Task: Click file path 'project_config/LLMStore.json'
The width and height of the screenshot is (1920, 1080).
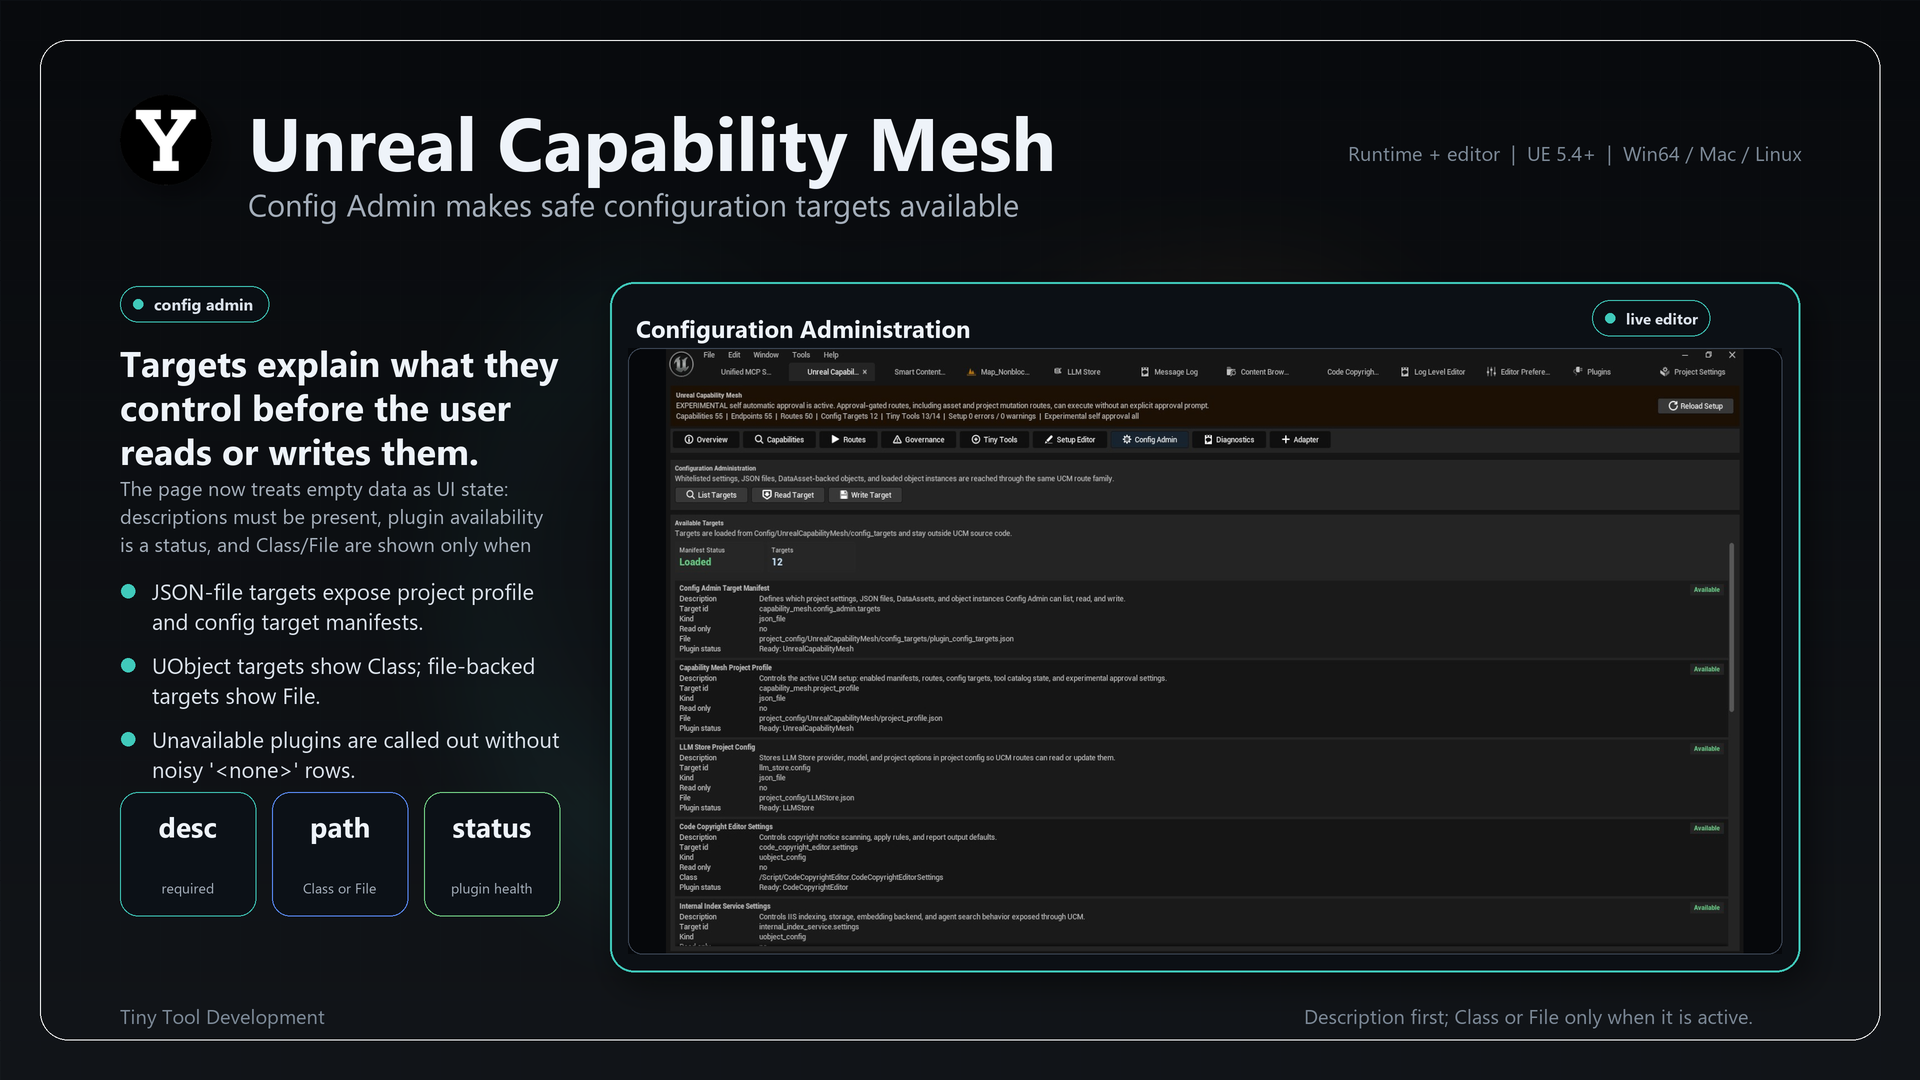Action: 806,798
